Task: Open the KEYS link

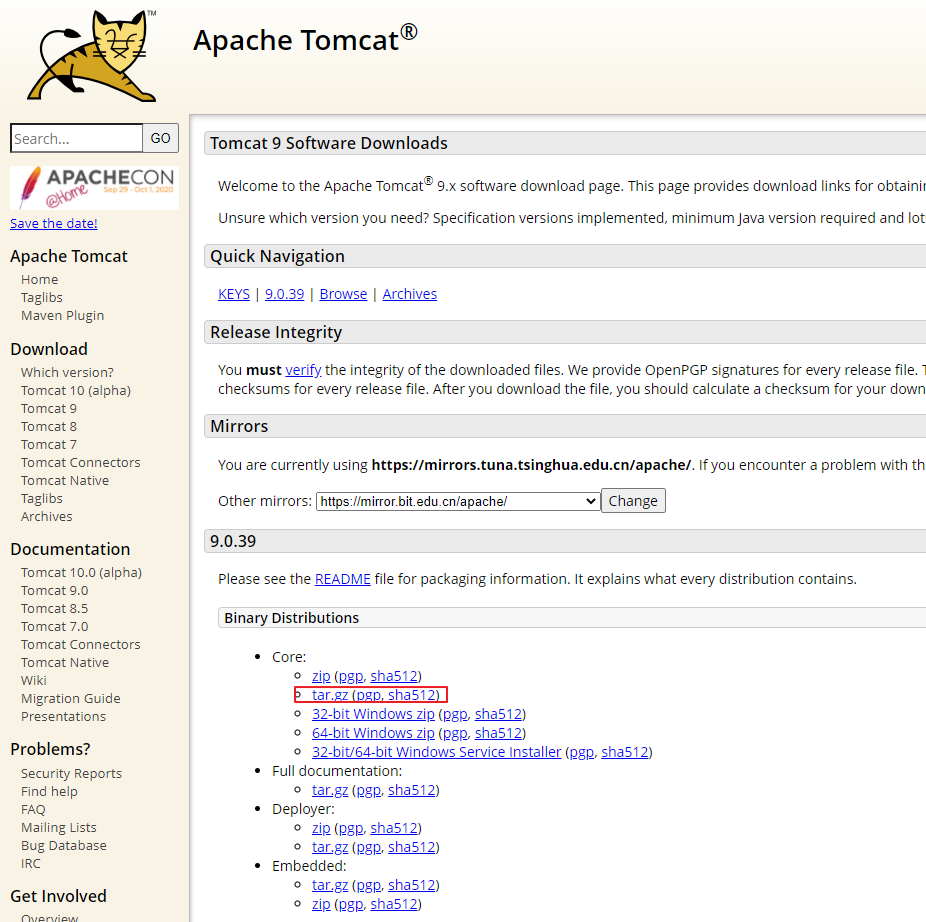Action: tap(234, 294)
